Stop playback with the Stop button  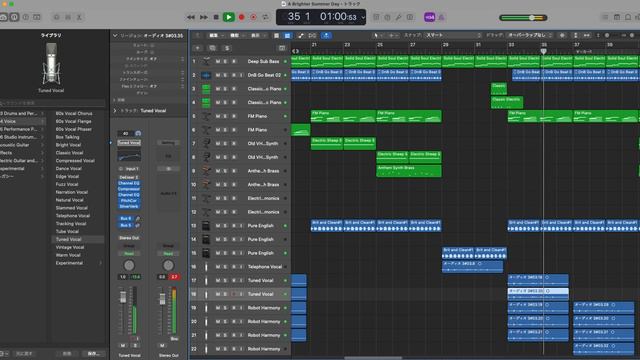coord(216,17)
